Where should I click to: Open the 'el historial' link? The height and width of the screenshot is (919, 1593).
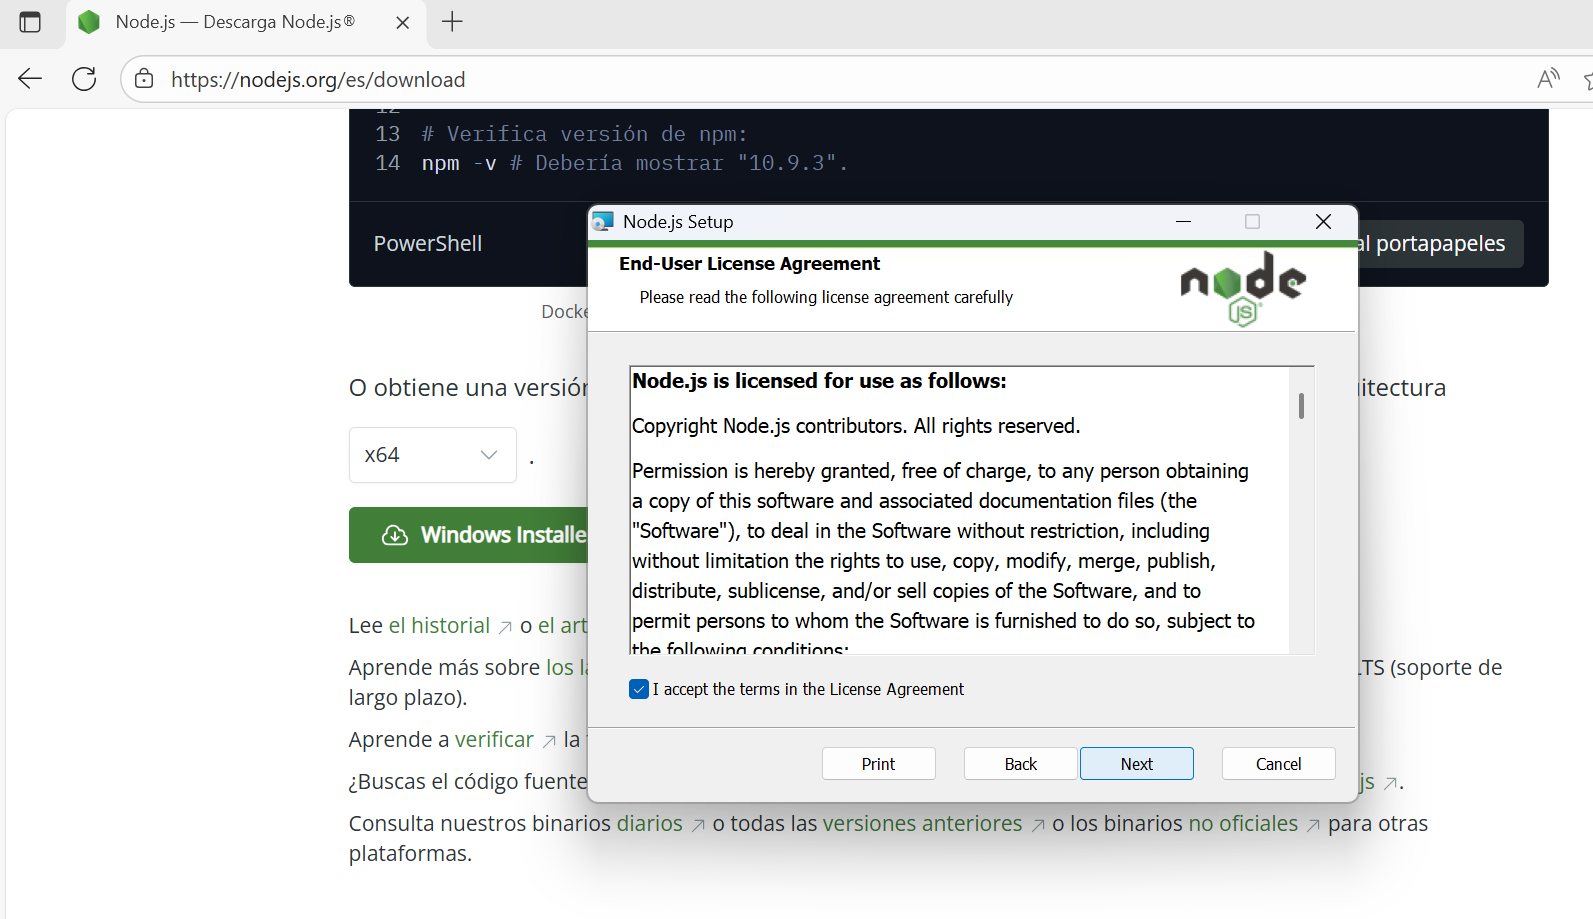click(x=439, y=626)
